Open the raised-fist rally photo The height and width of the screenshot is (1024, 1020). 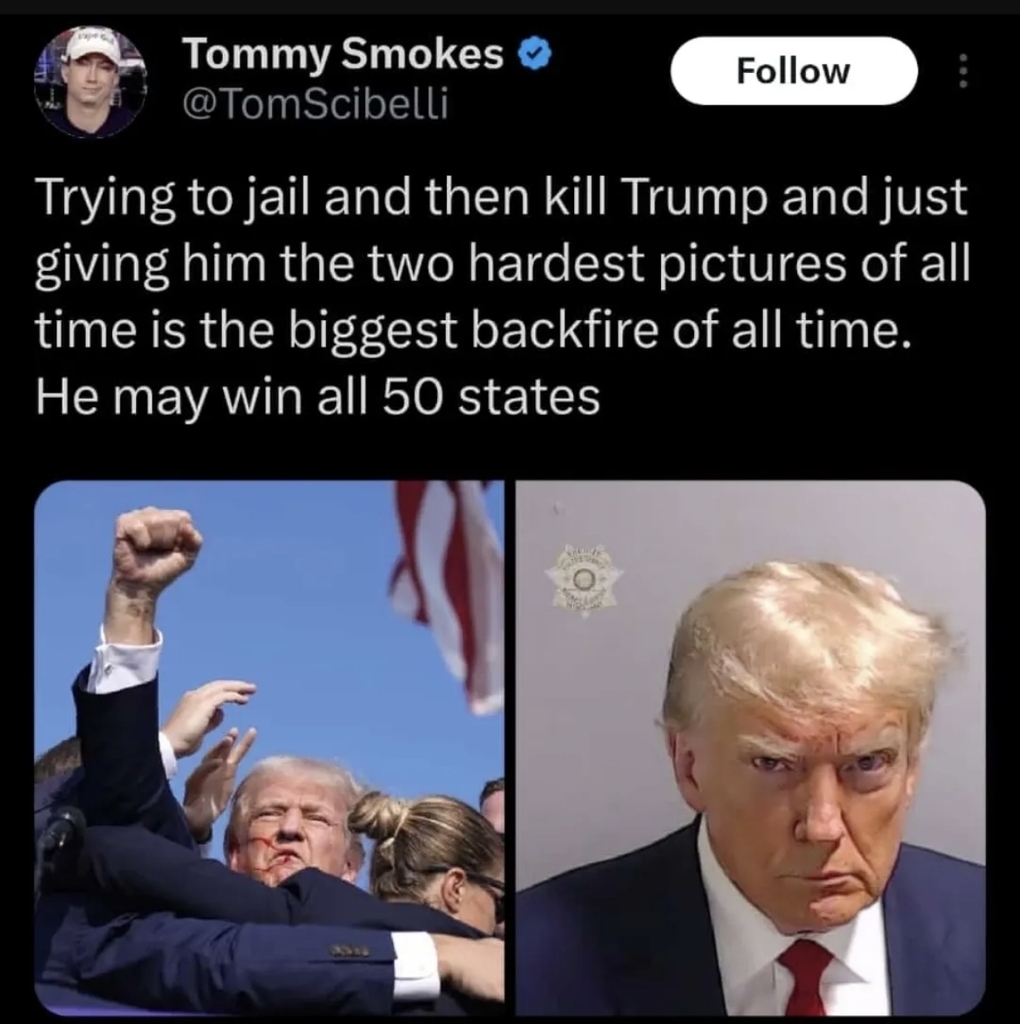(x=269, y=748)
